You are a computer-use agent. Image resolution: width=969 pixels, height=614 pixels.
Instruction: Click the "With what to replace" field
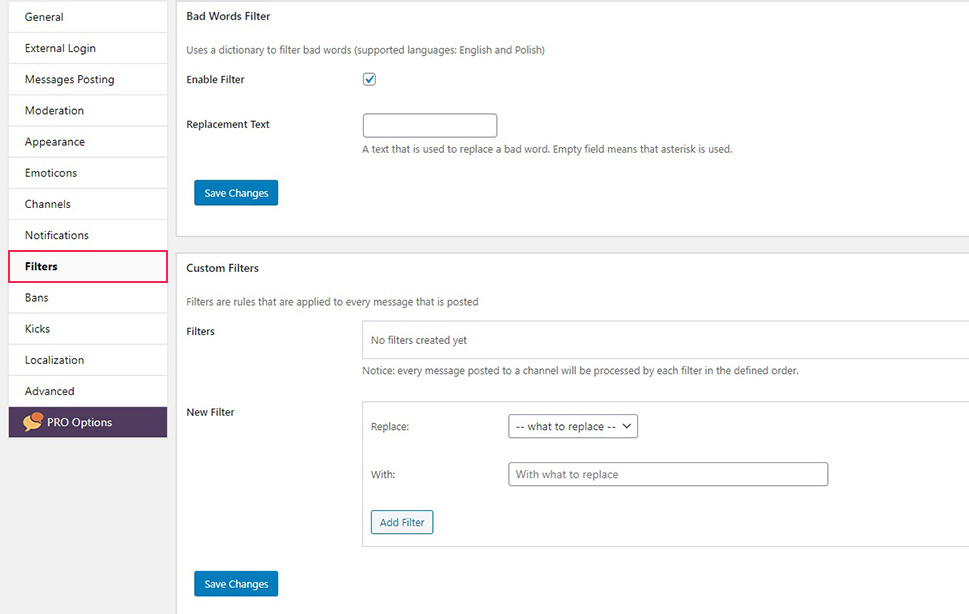(x=668, y=474)
